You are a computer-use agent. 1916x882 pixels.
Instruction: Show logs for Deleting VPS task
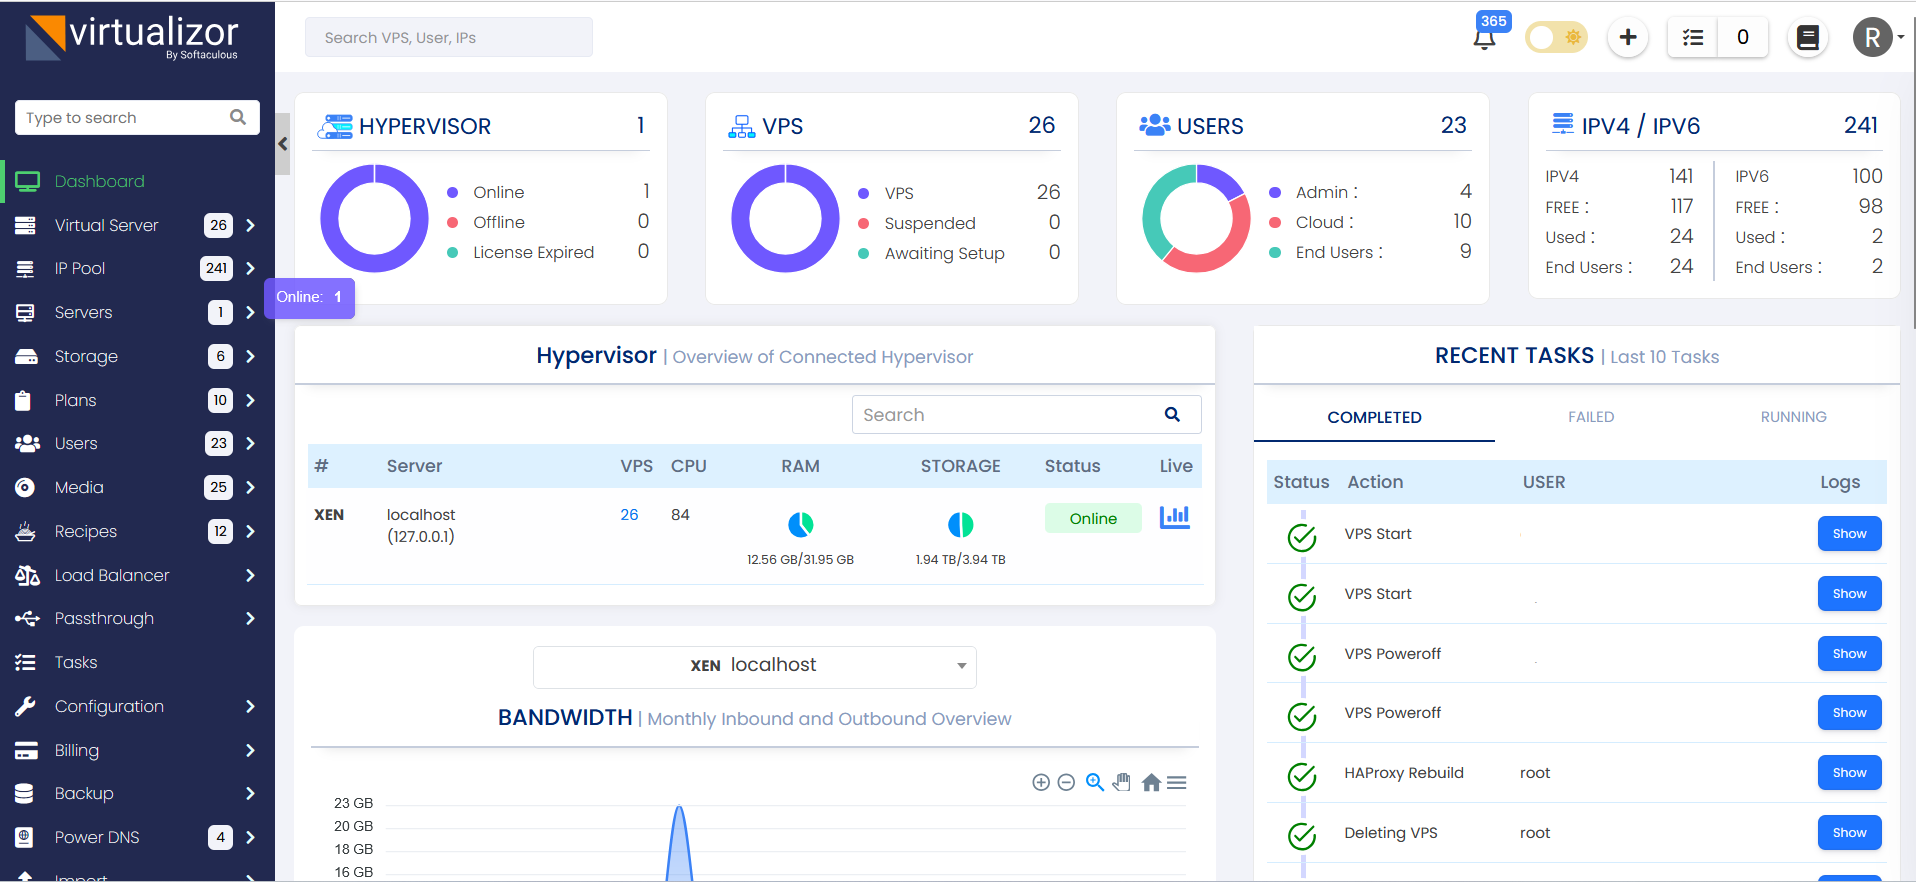[1849, 833]
